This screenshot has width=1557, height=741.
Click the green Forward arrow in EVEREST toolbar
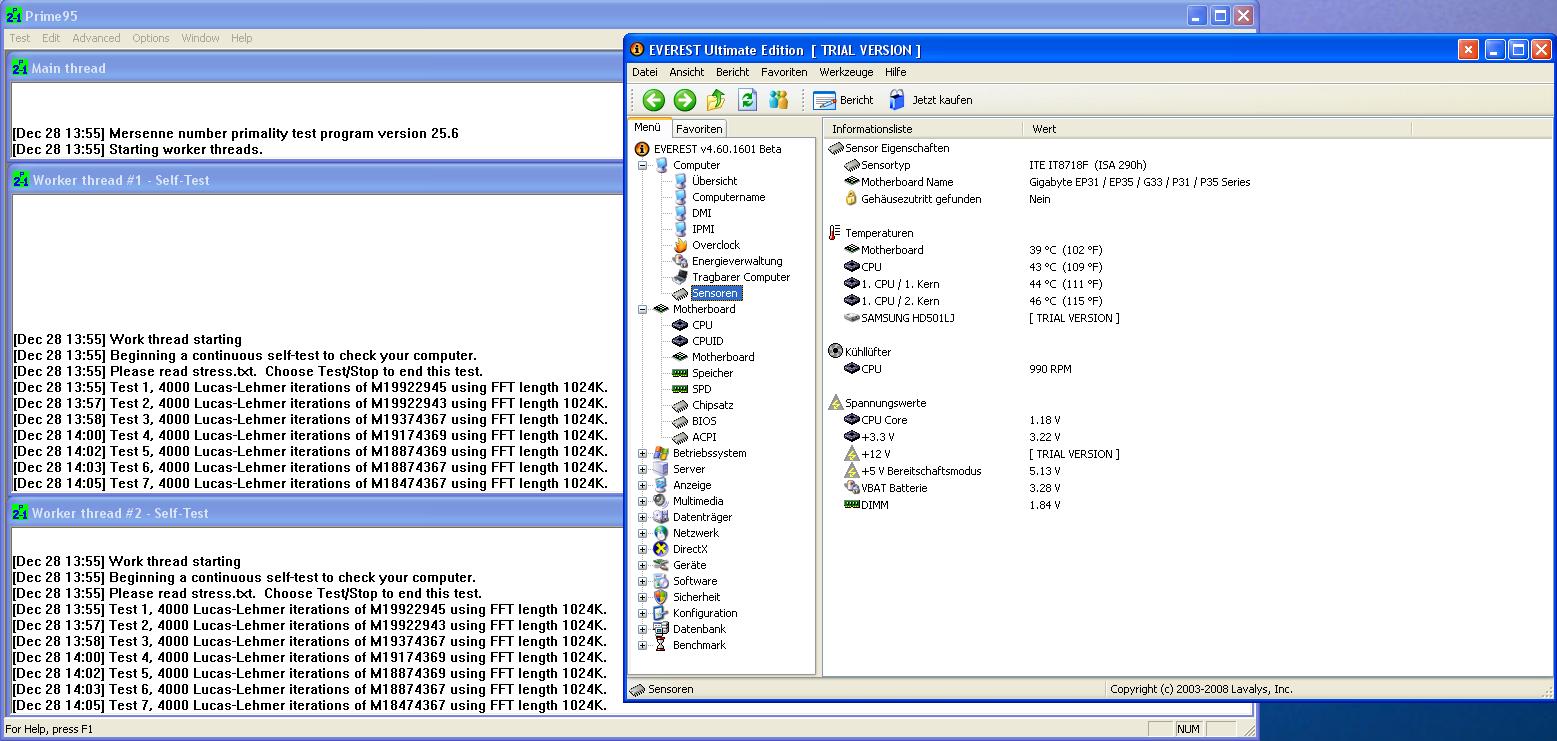point(685,100)
